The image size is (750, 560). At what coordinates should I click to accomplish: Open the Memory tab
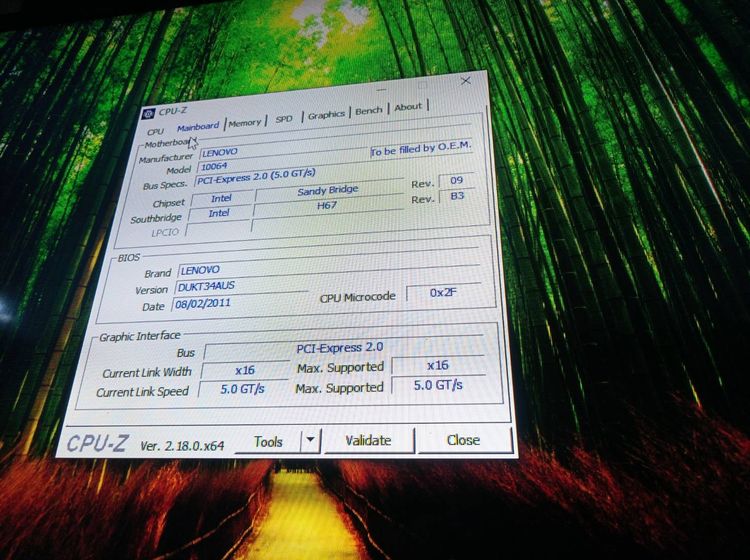click(x=244, y=123)
